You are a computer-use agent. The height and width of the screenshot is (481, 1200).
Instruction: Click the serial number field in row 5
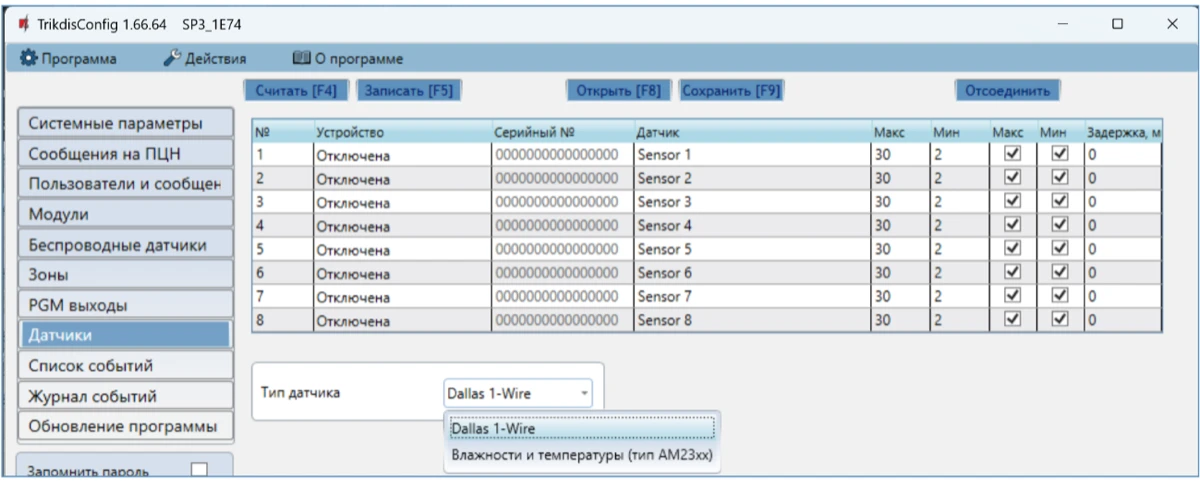560,249
